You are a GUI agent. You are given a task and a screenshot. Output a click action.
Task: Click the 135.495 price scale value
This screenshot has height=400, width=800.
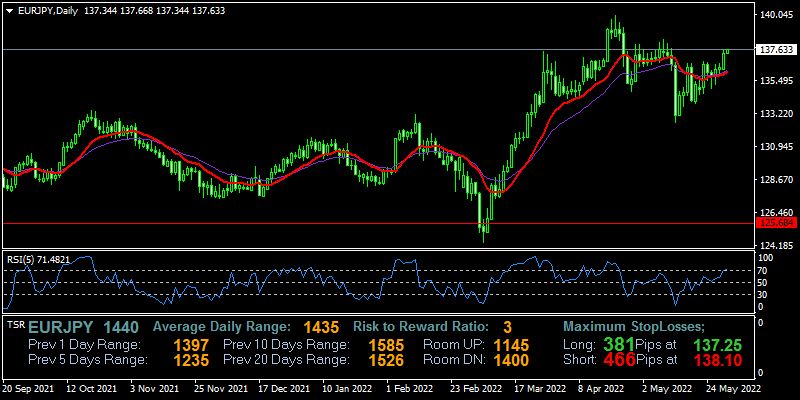[x=777, y=81]
